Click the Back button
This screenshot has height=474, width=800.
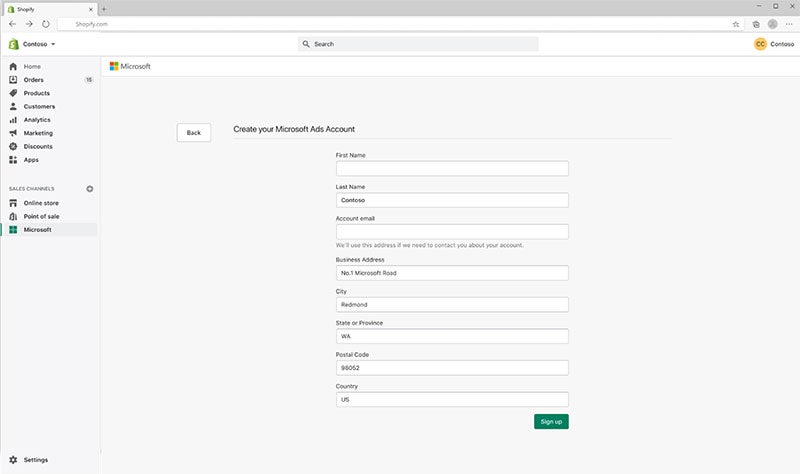(x=194, y=133)
